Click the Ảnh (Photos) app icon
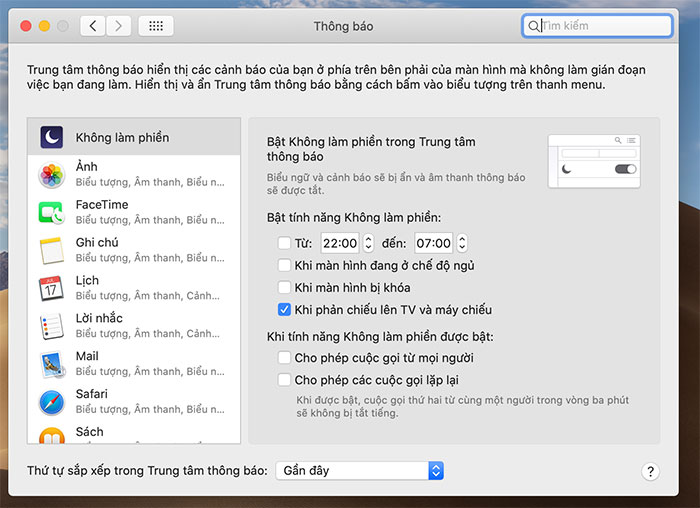This screenshot has height=508, width=700. [52, 175]
